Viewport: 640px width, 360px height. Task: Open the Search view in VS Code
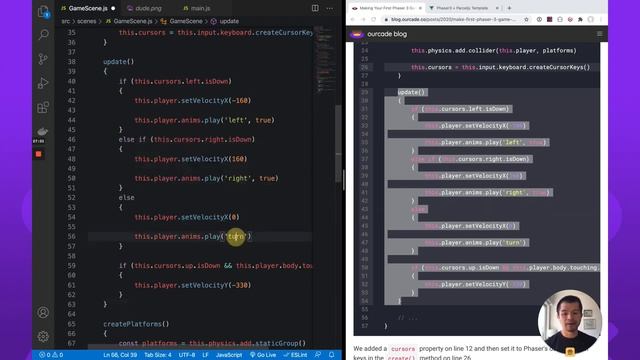[43, 35]
